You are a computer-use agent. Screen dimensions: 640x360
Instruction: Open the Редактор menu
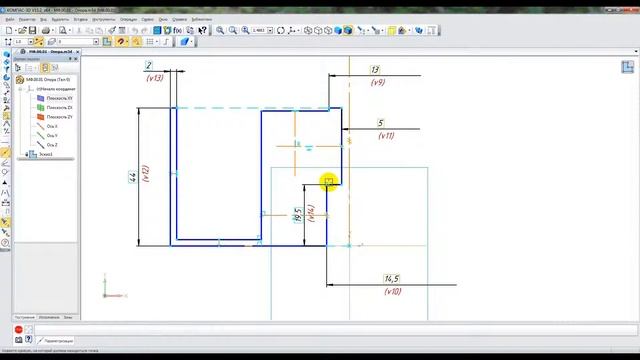pyautogui.click(x=27, y=19)
